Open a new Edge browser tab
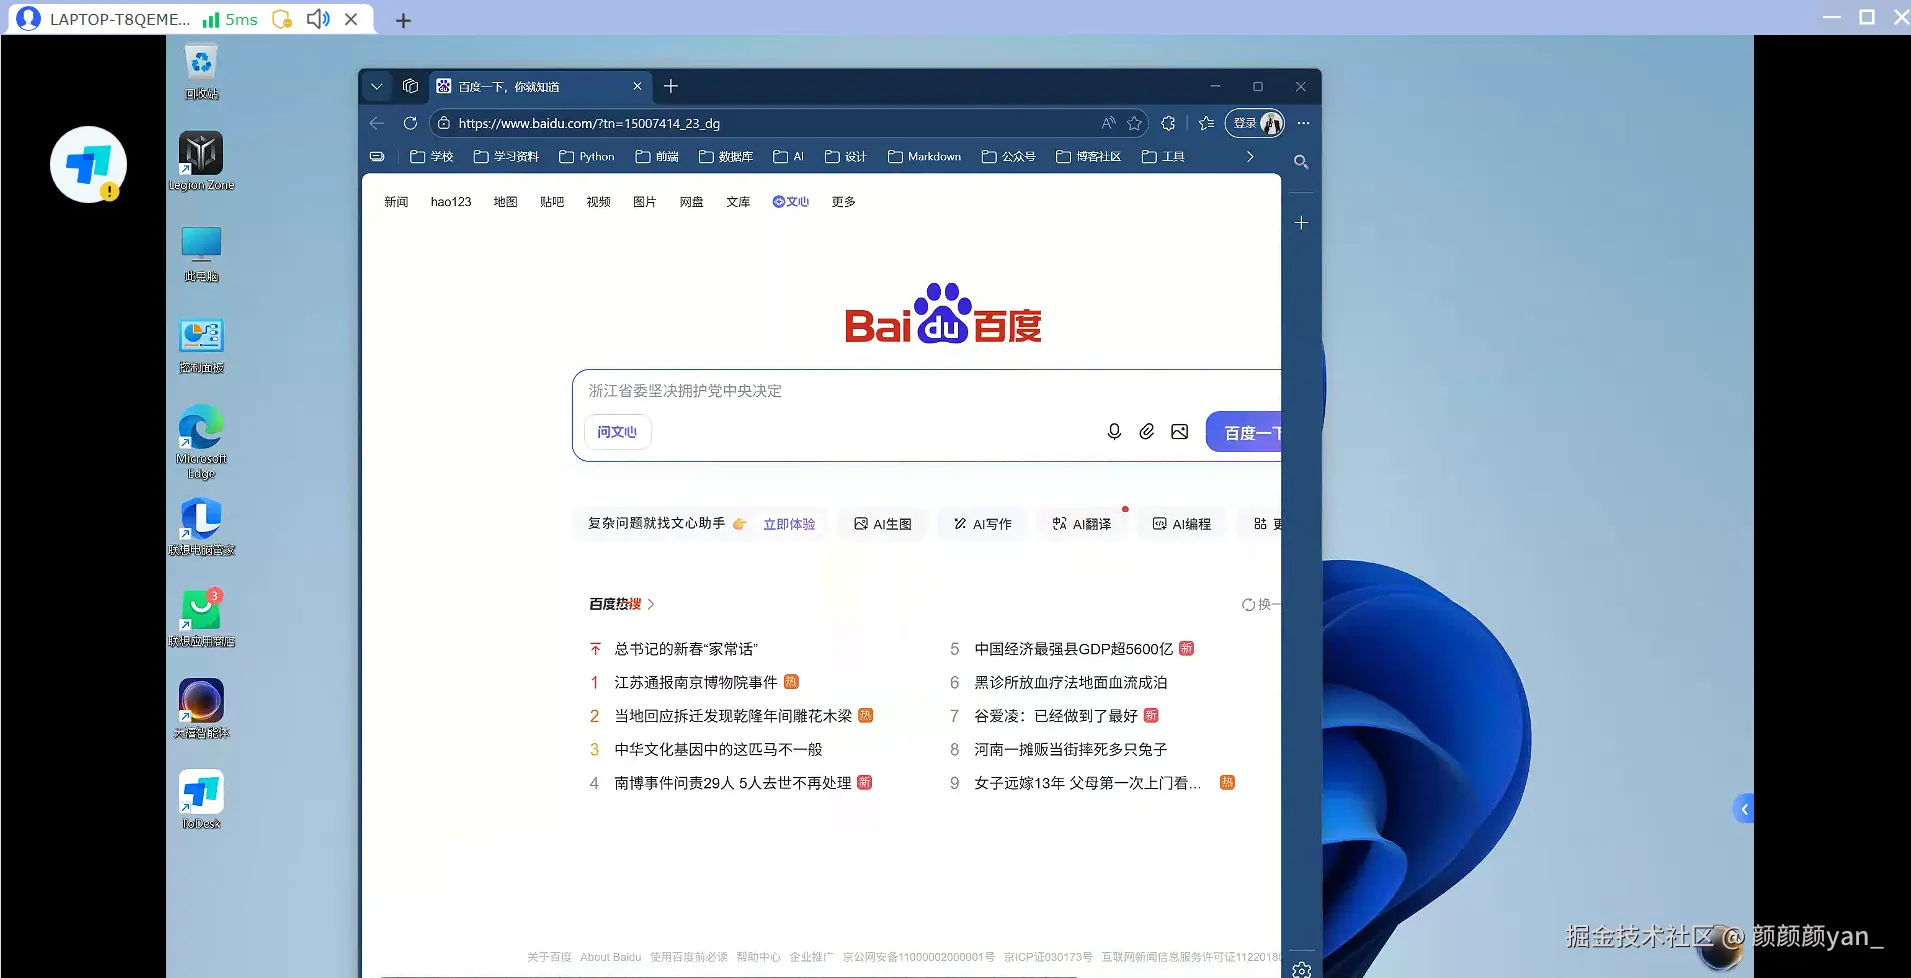This screenshot has width=1911, height=978. pyautogui.click(x=671, y=87)
